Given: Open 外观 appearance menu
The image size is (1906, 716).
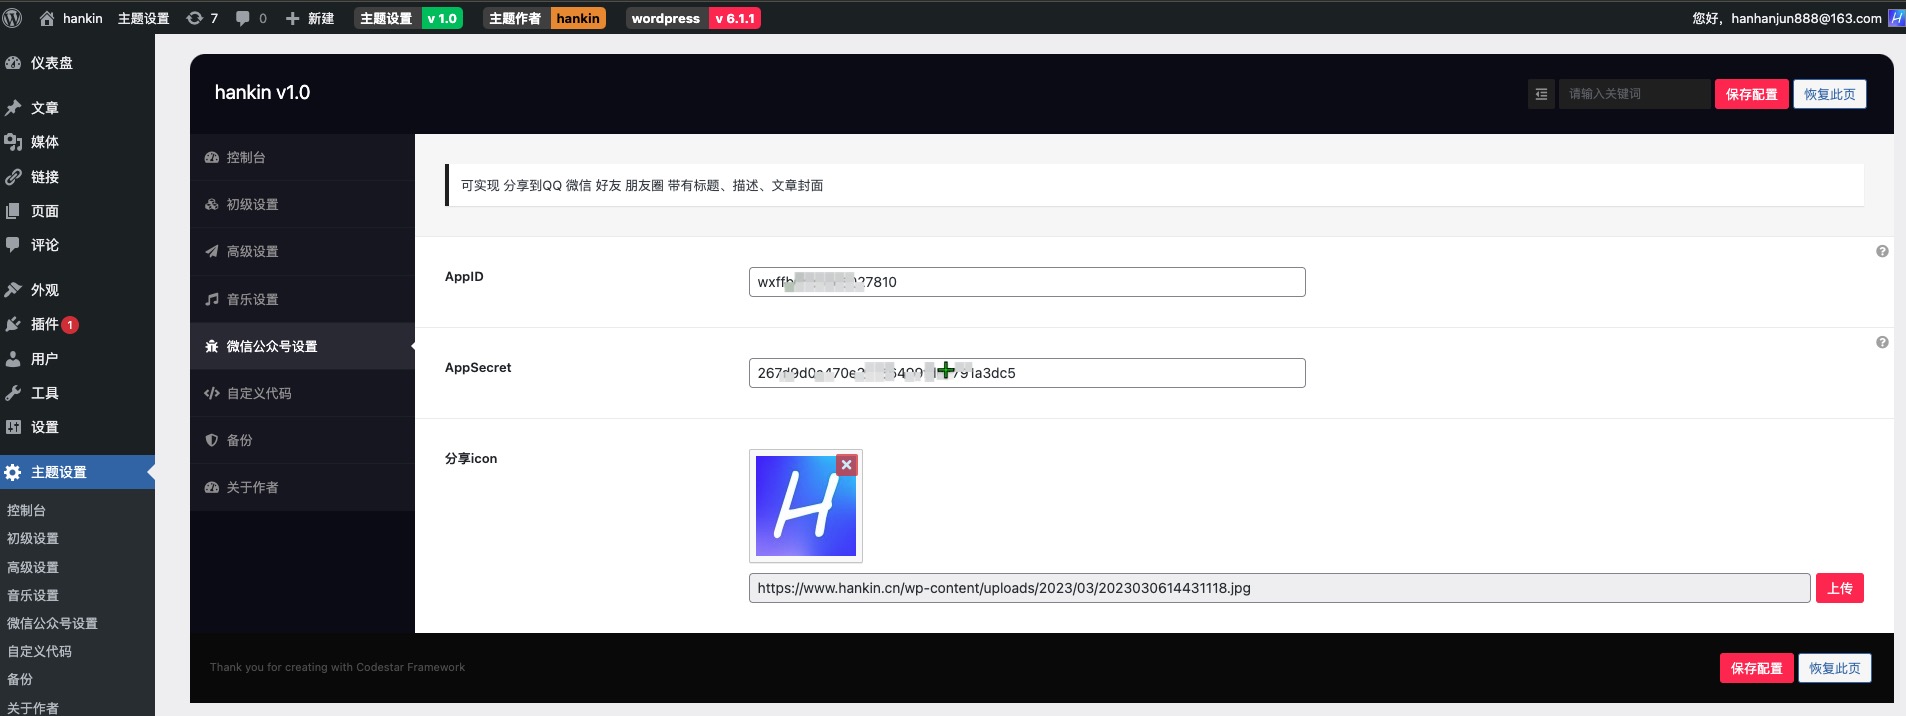Looking at the screenshot, I should tap(77, 290).
